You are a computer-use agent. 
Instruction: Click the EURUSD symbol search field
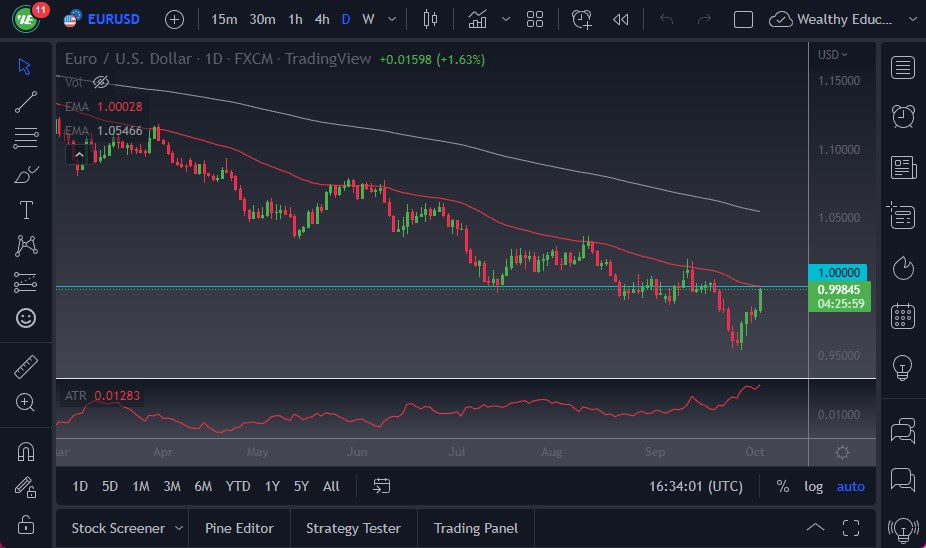click(113, 19)
